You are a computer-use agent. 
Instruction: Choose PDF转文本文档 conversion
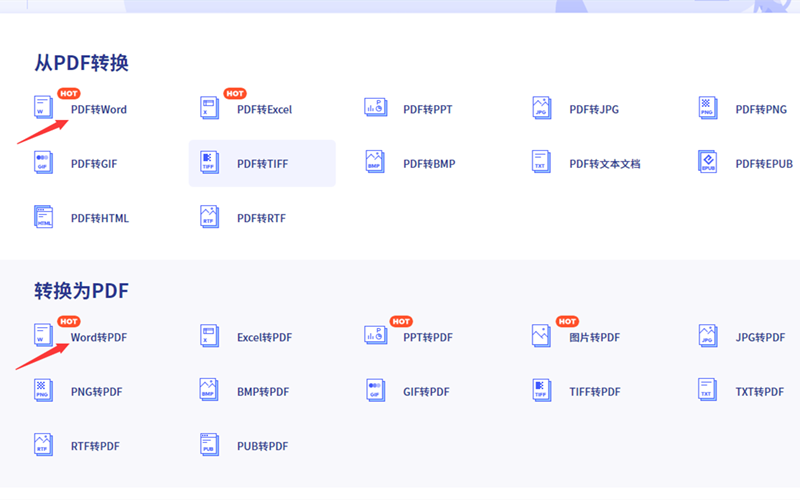[x=604, y=164]
